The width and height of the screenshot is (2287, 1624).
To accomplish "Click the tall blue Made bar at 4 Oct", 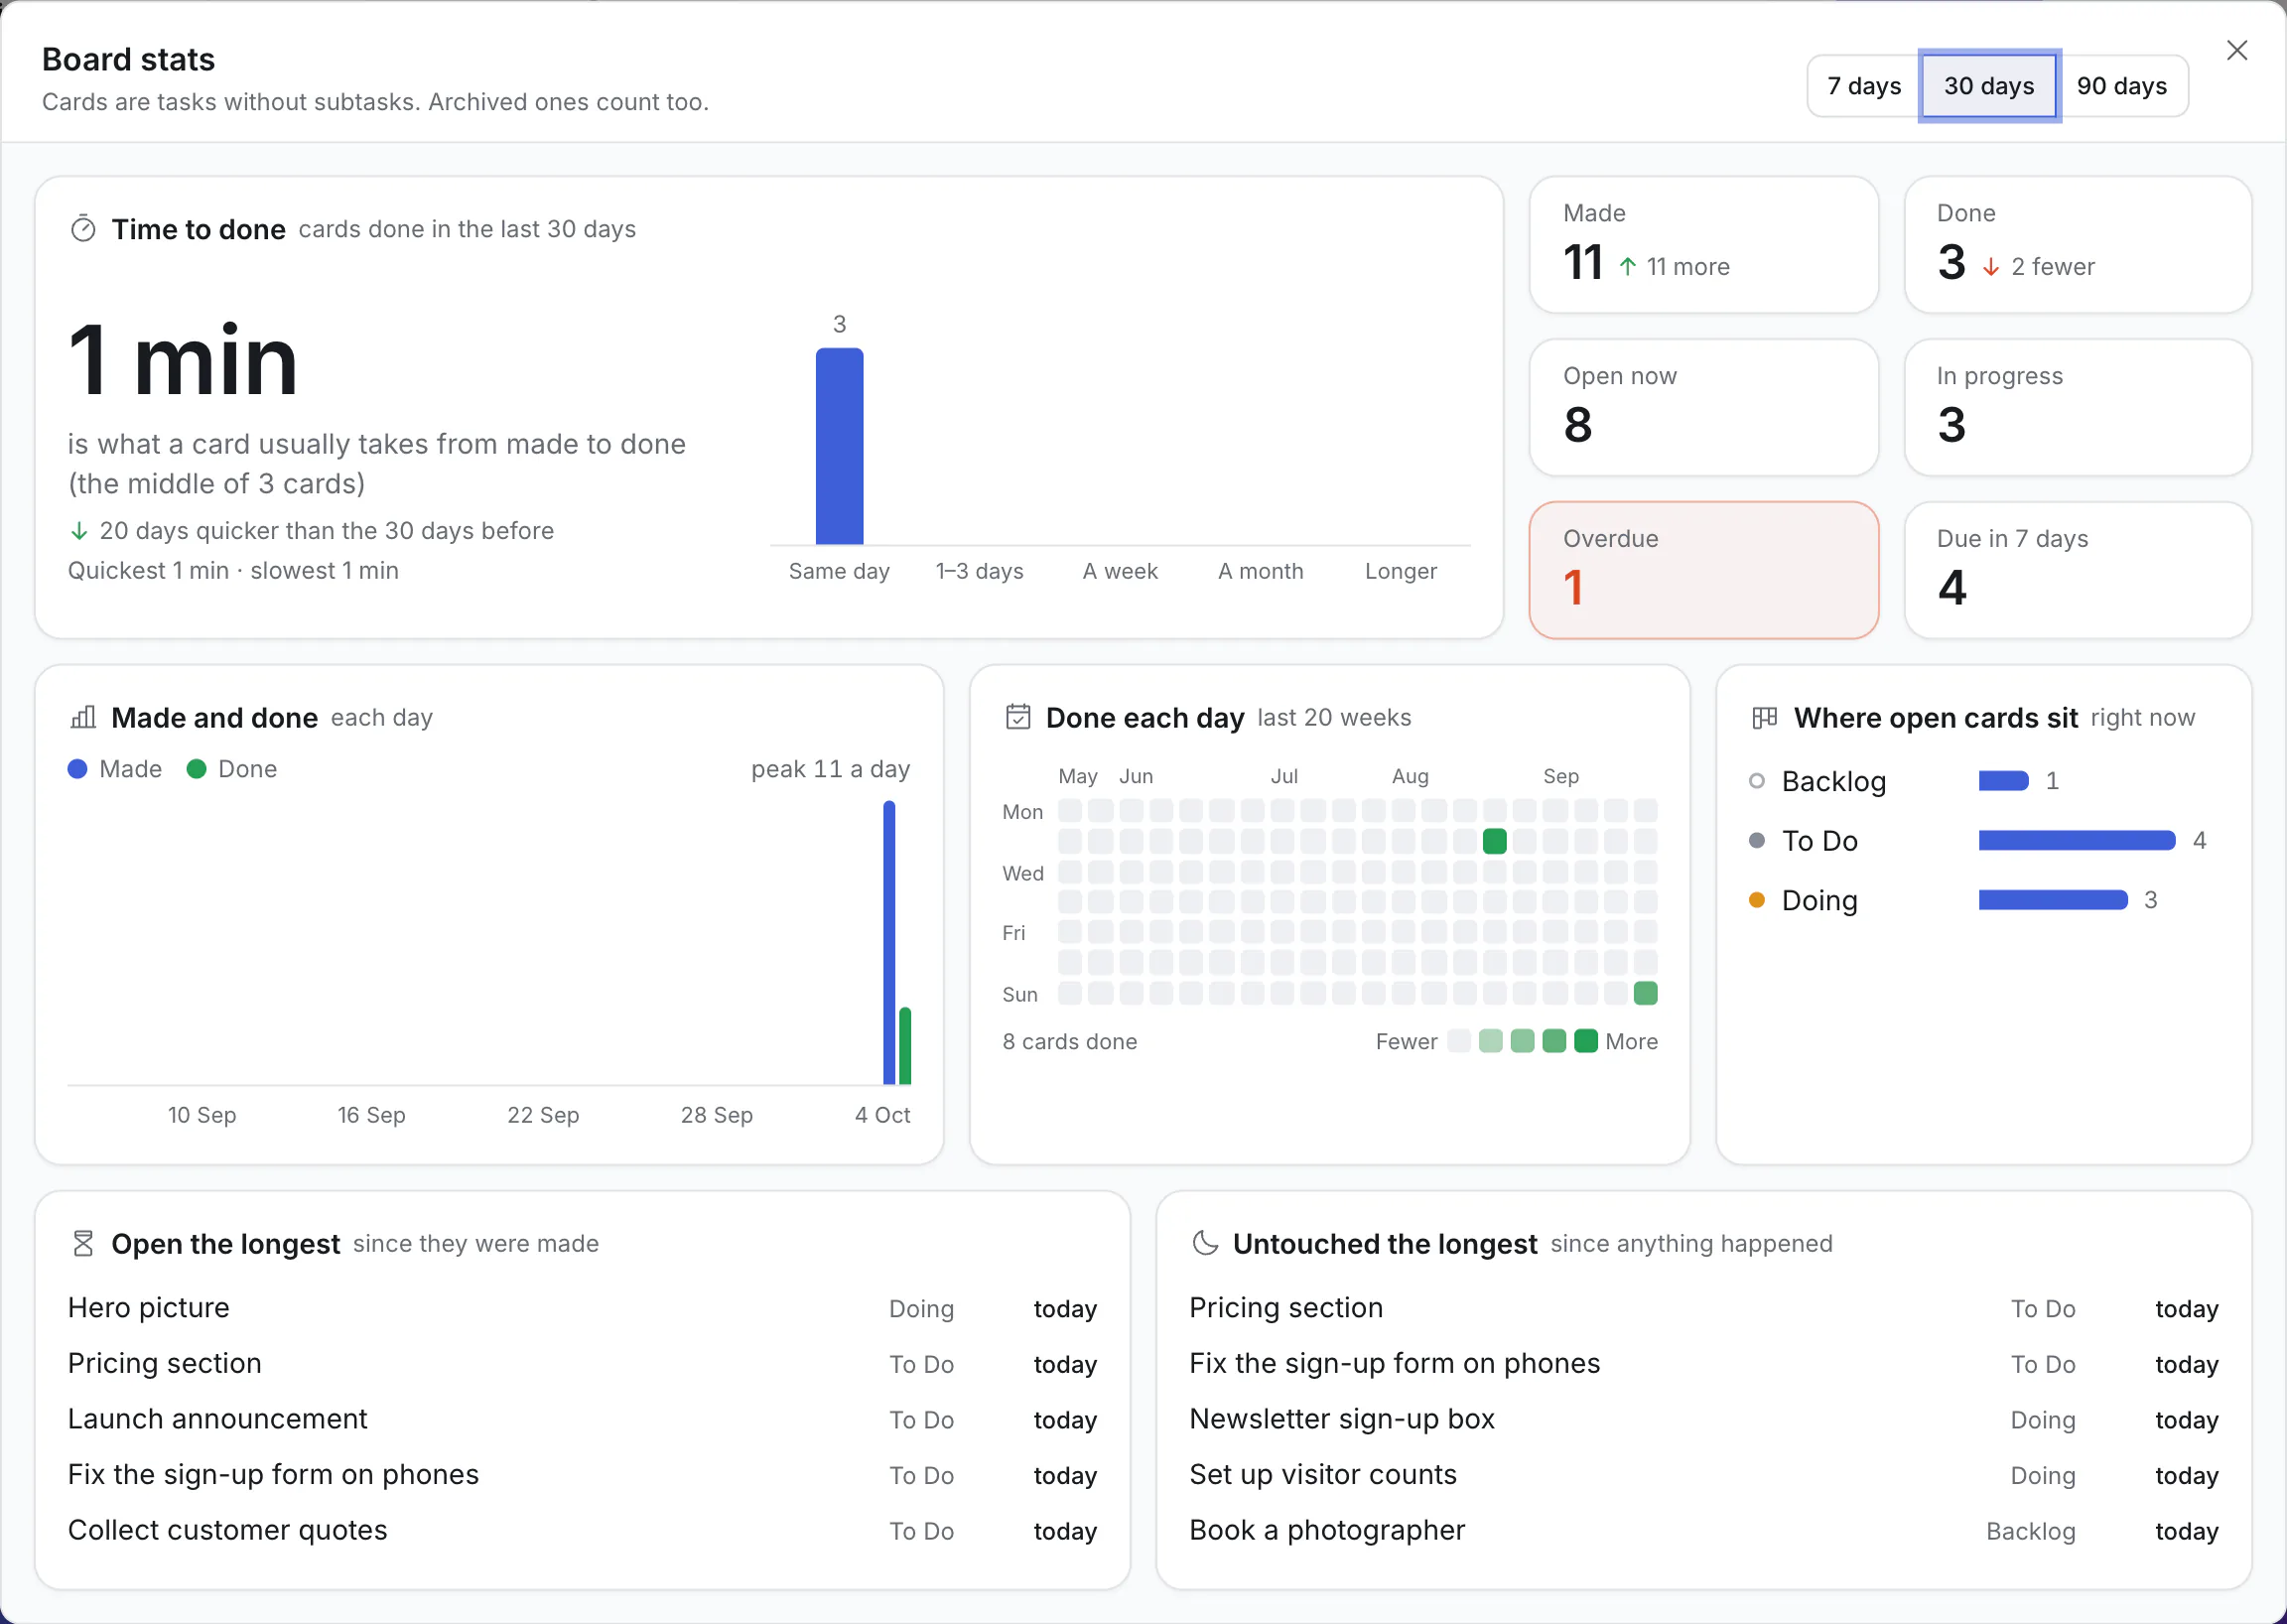I will click(889, 943).
